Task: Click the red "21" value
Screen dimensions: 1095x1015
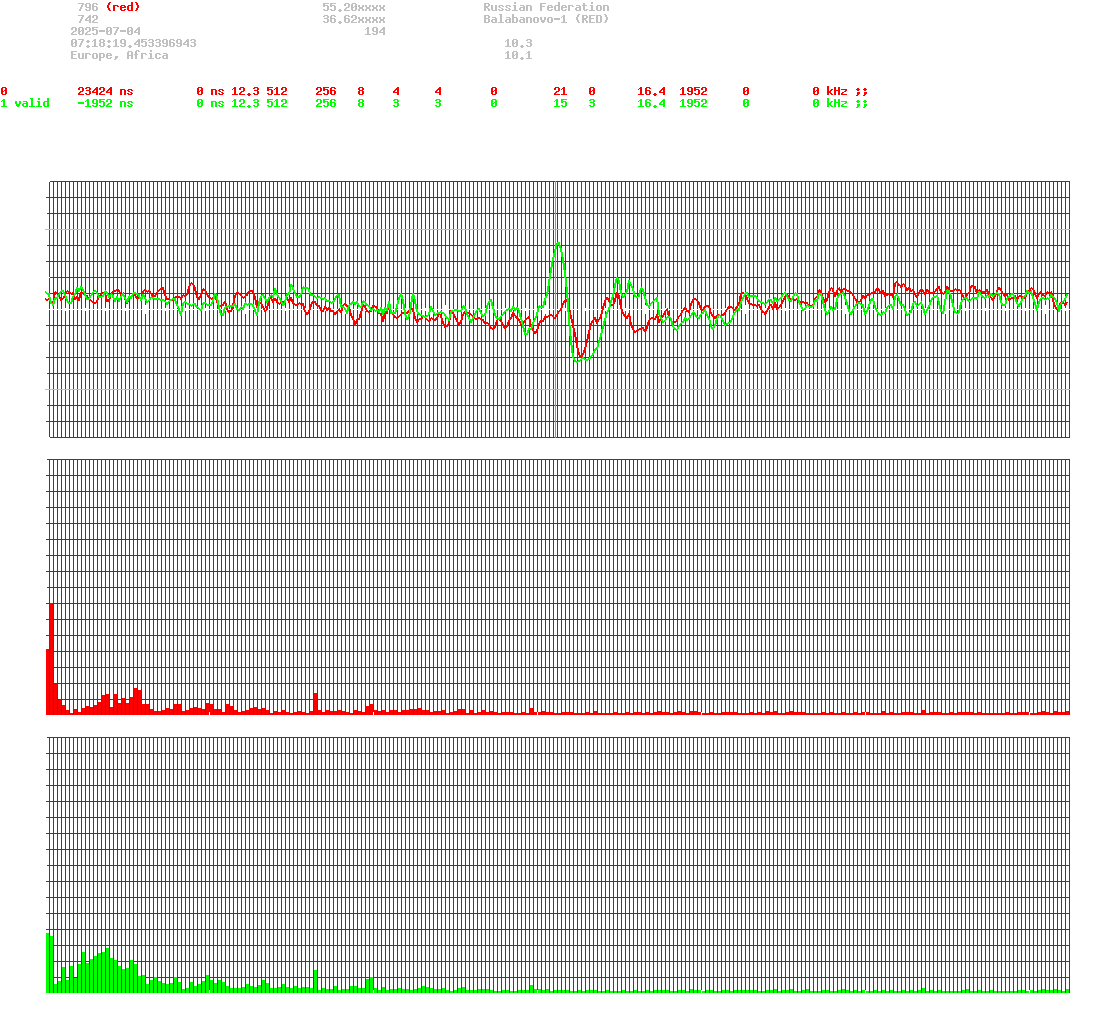Action: (x=560, y=92)
